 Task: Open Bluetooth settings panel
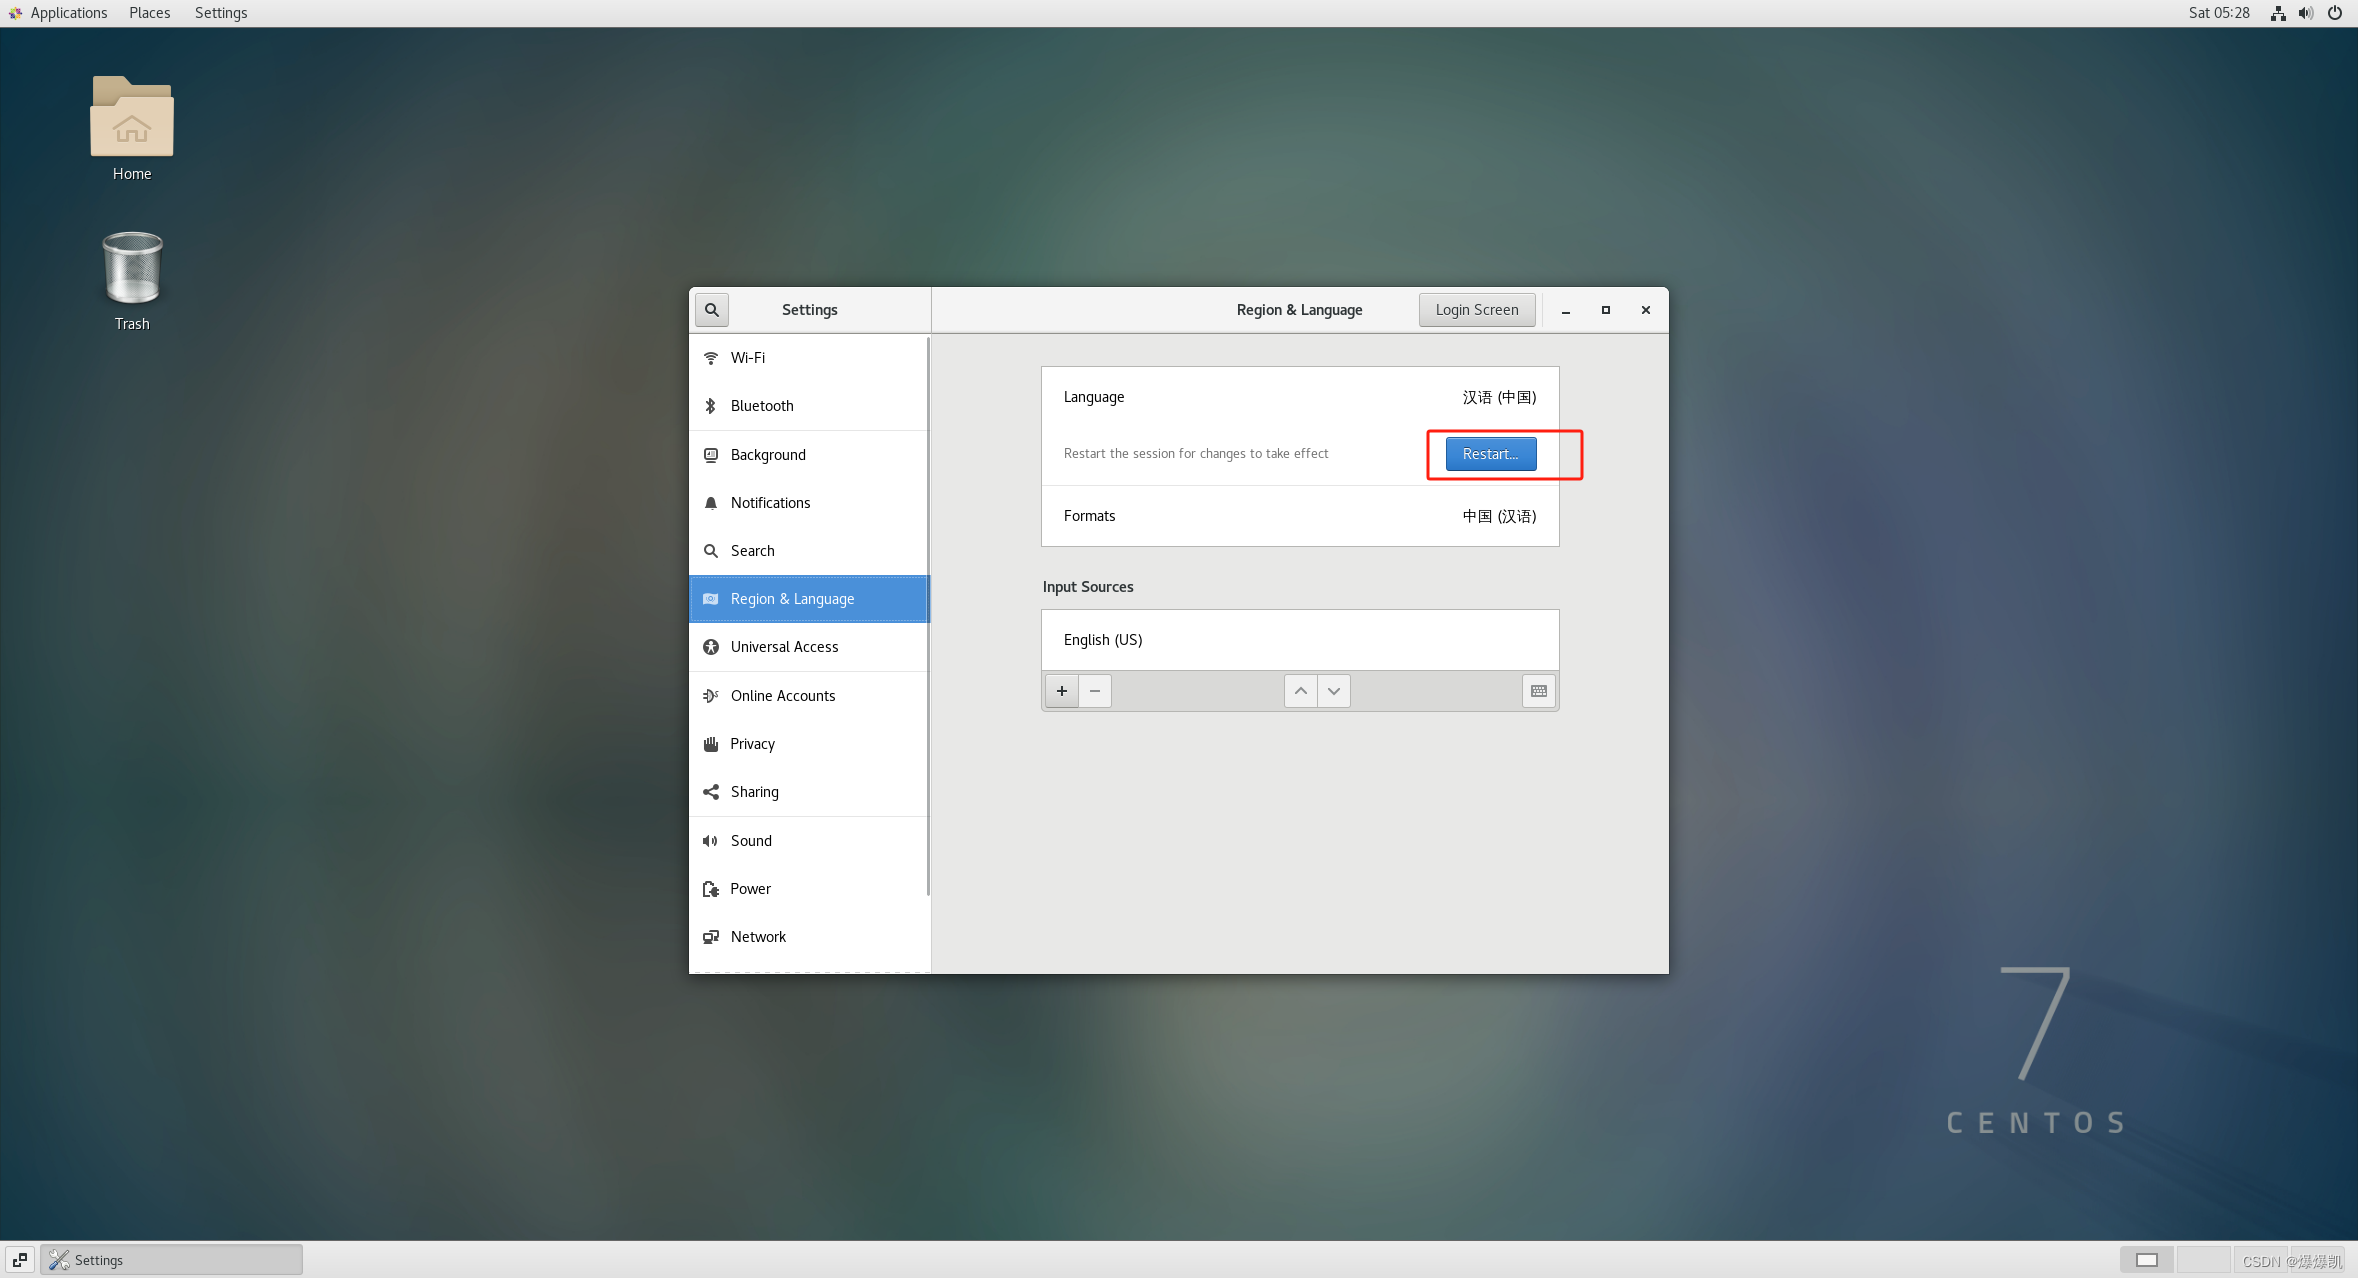[809, 406]
